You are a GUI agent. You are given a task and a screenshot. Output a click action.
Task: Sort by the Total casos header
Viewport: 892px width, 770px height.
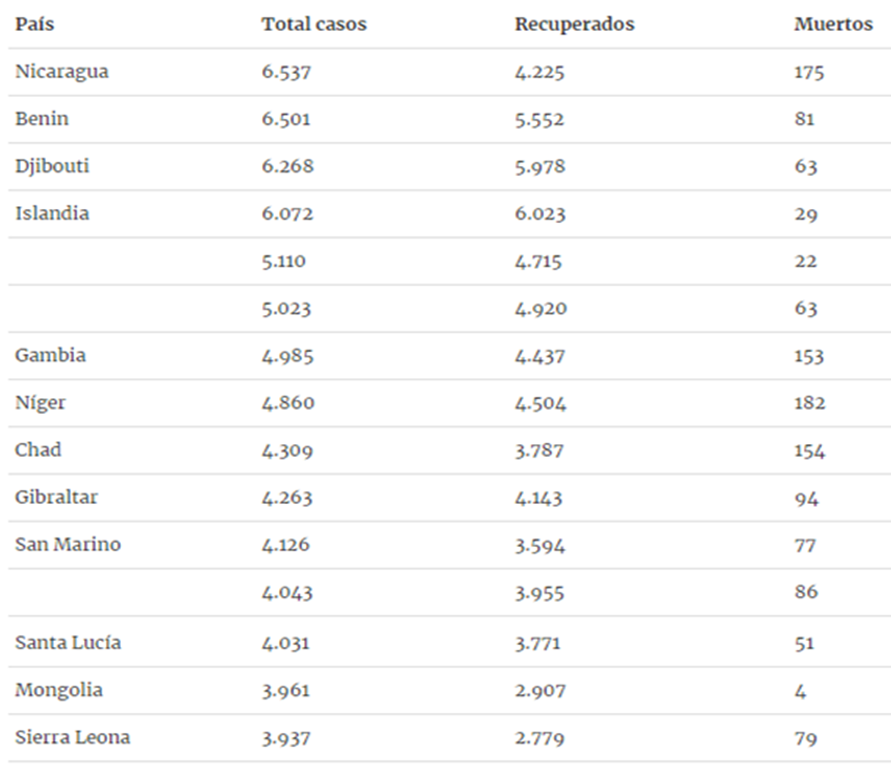click(314, 24)
